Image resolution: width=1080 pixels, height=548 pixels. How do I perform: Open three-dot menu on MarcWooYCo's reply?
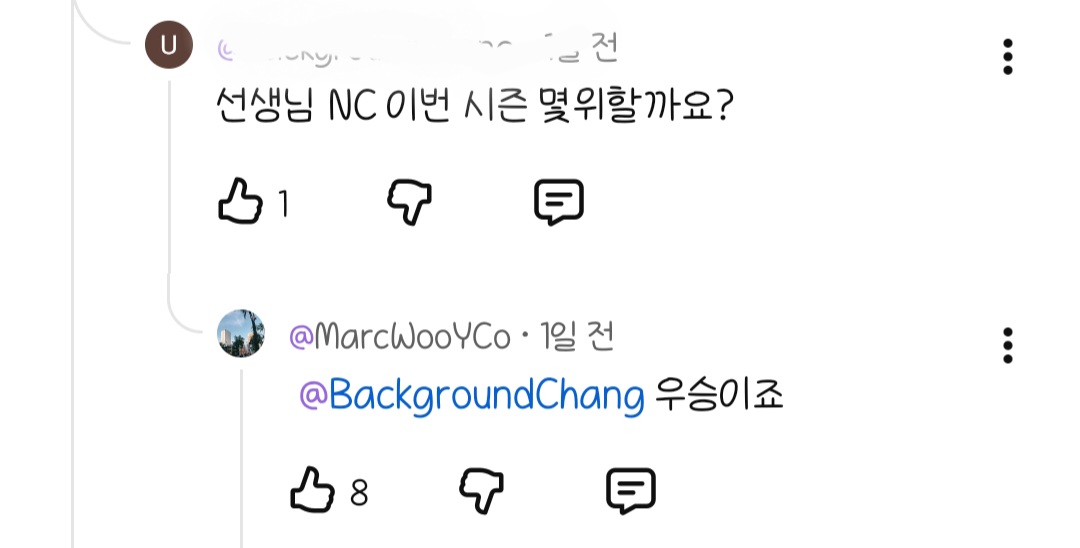[1007, 346]
